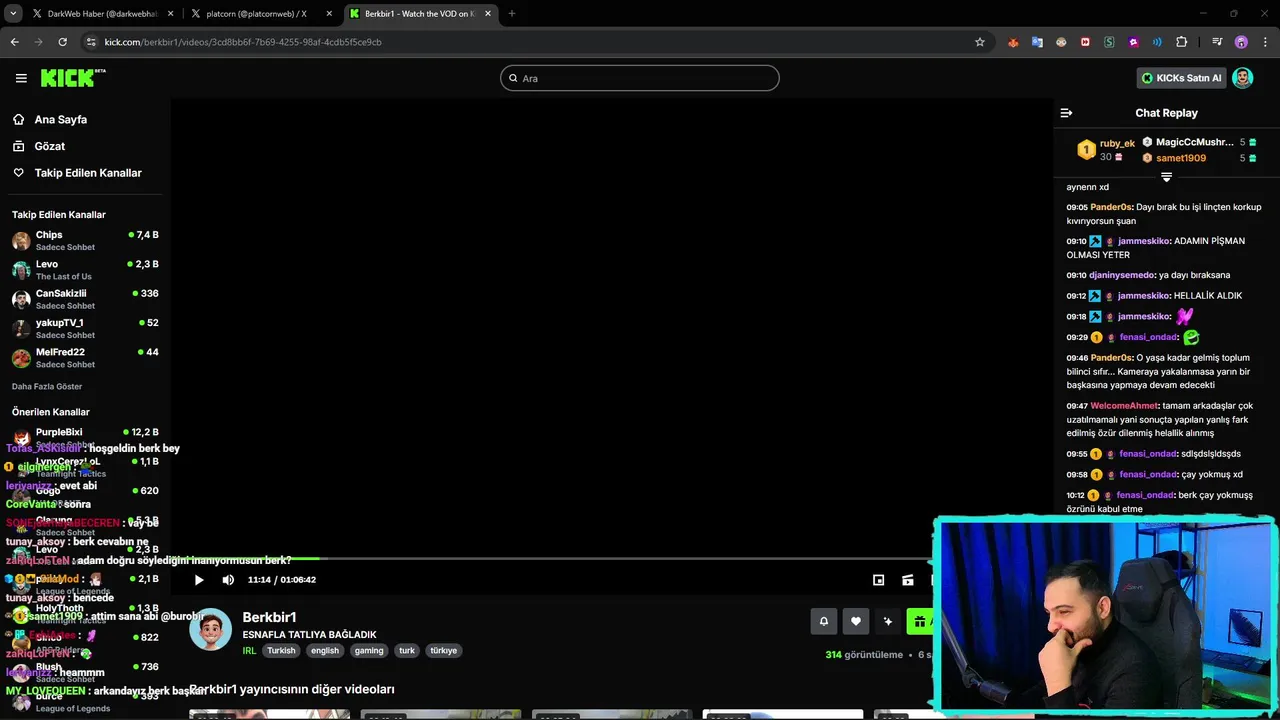Reload the current page
This screenshot has height=720, width=1280.
click(x=62, y=42)
